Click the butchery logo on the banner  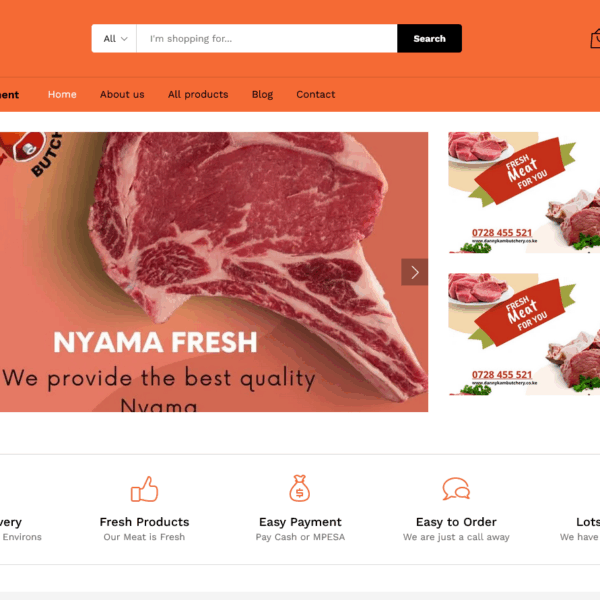pyautogui.click(x=31, y=153)
